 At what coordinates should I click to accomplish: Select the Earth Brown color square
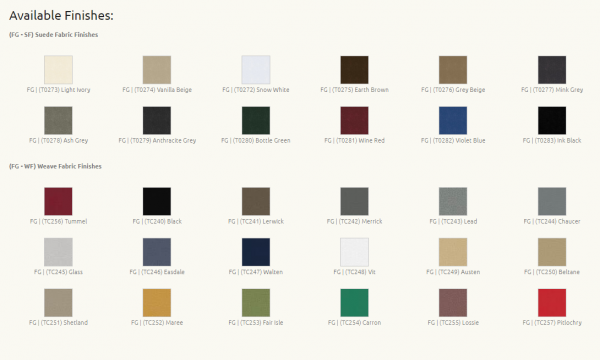pos(354,70)
